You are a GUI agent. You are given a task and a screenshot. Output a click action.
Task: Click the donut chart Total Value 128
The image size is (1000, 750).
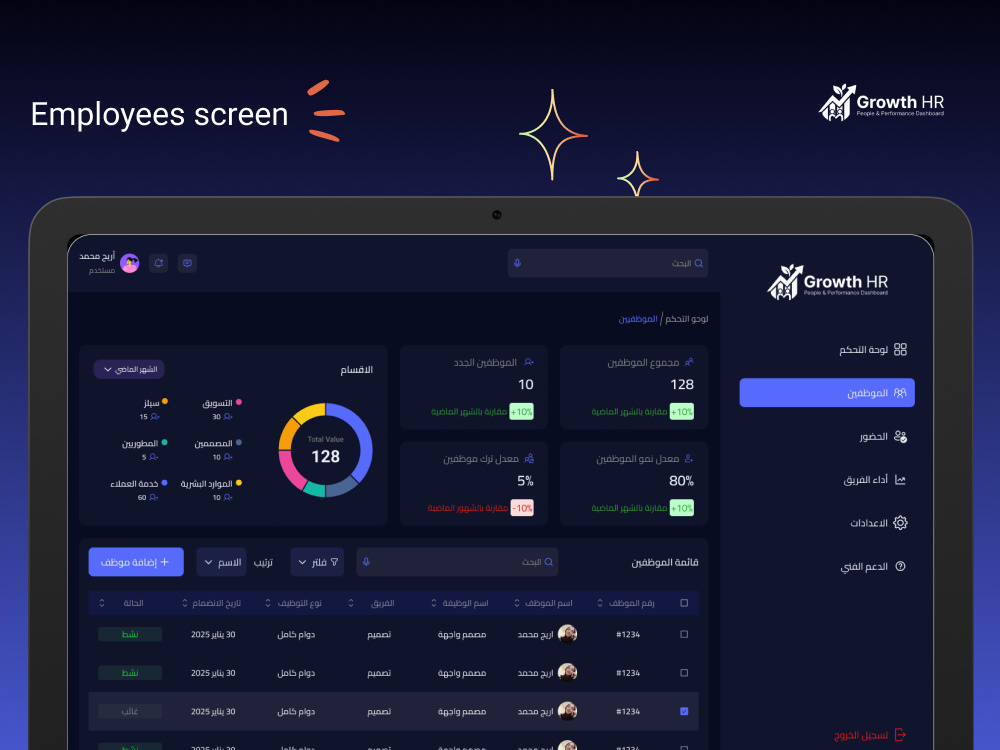coord(326,450)
